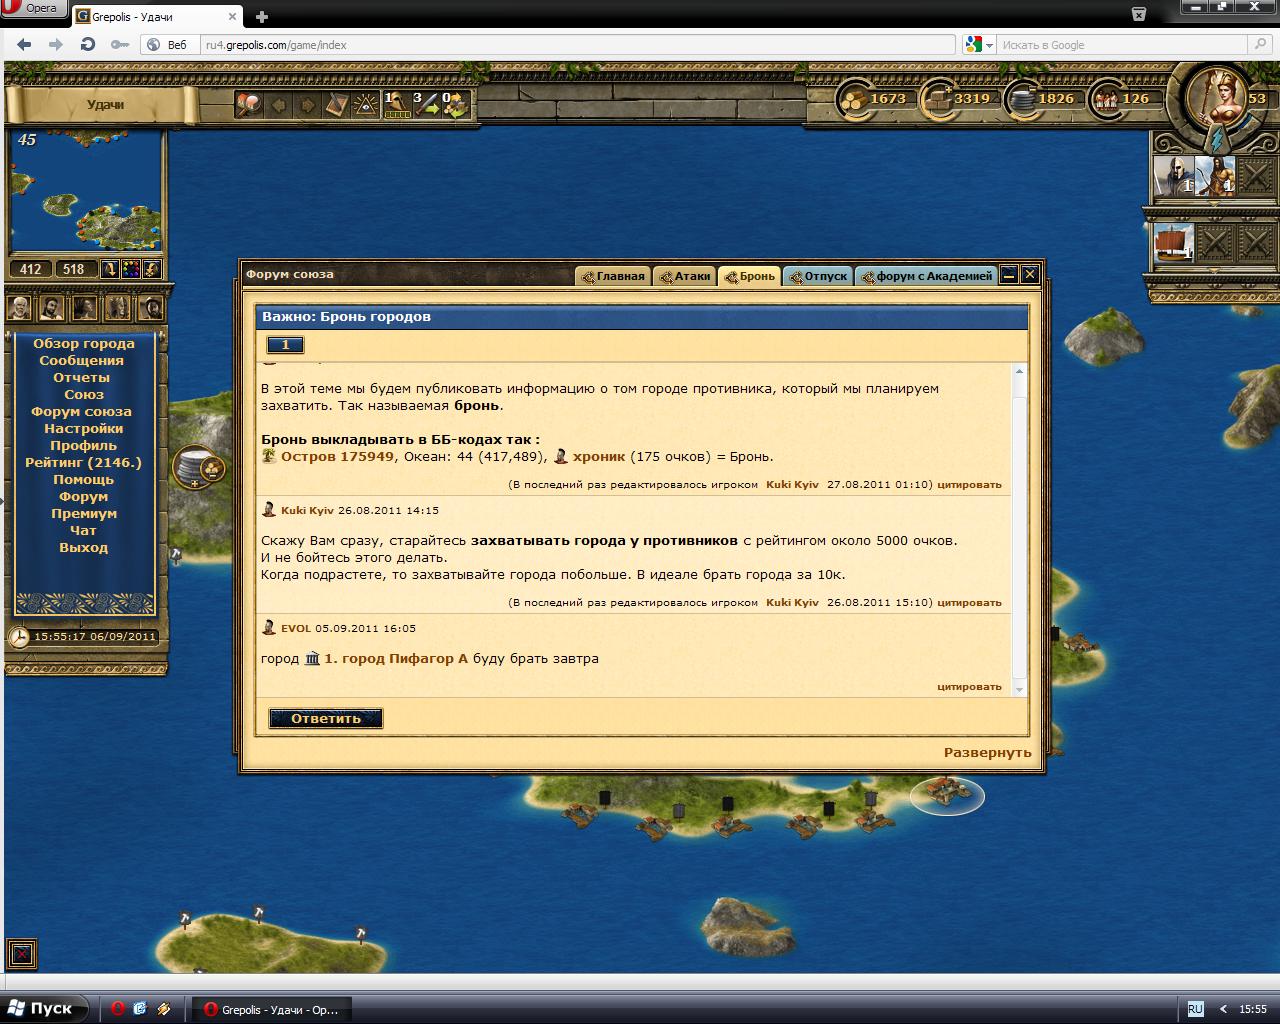
Task: Click the colored dots icon under minimap
Action: [x=131, y=269]
